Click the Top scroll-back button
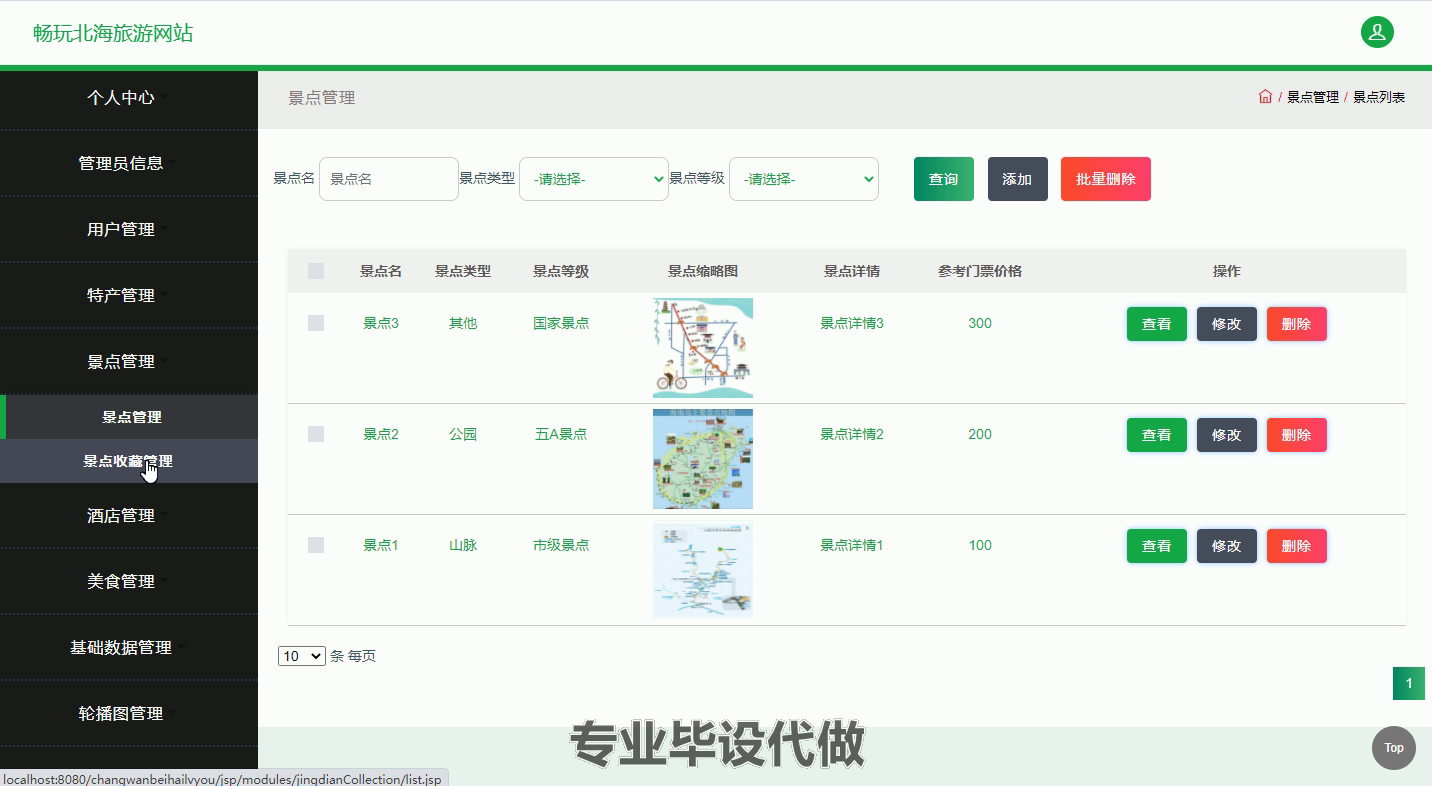Screen dimensions: 1432x786 tap(1393, 748)
